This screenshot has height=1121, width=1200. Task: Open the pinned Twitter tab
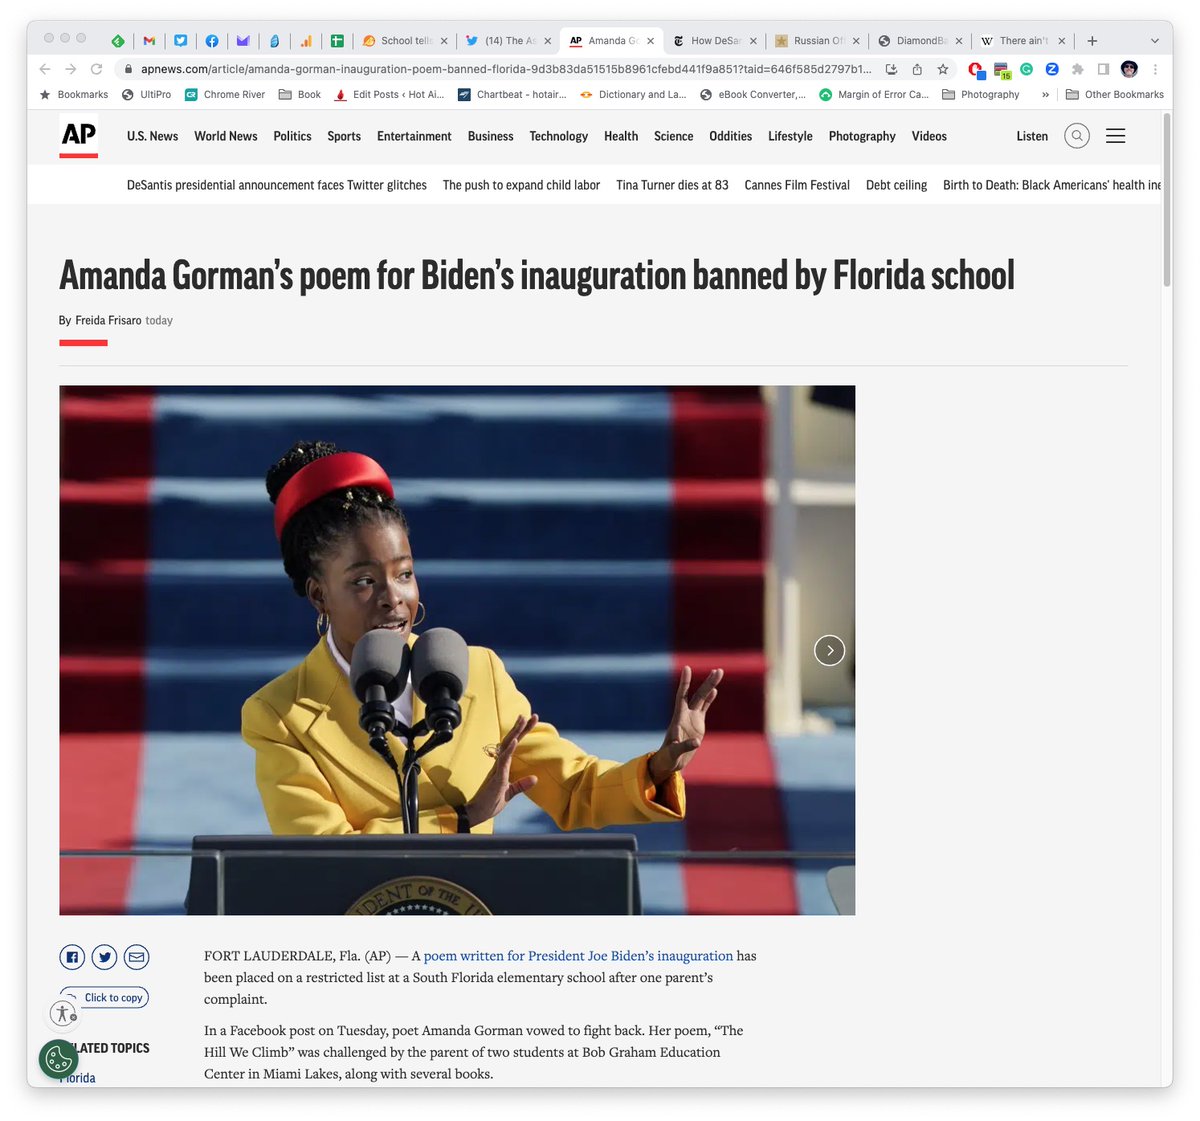(180, 41)
